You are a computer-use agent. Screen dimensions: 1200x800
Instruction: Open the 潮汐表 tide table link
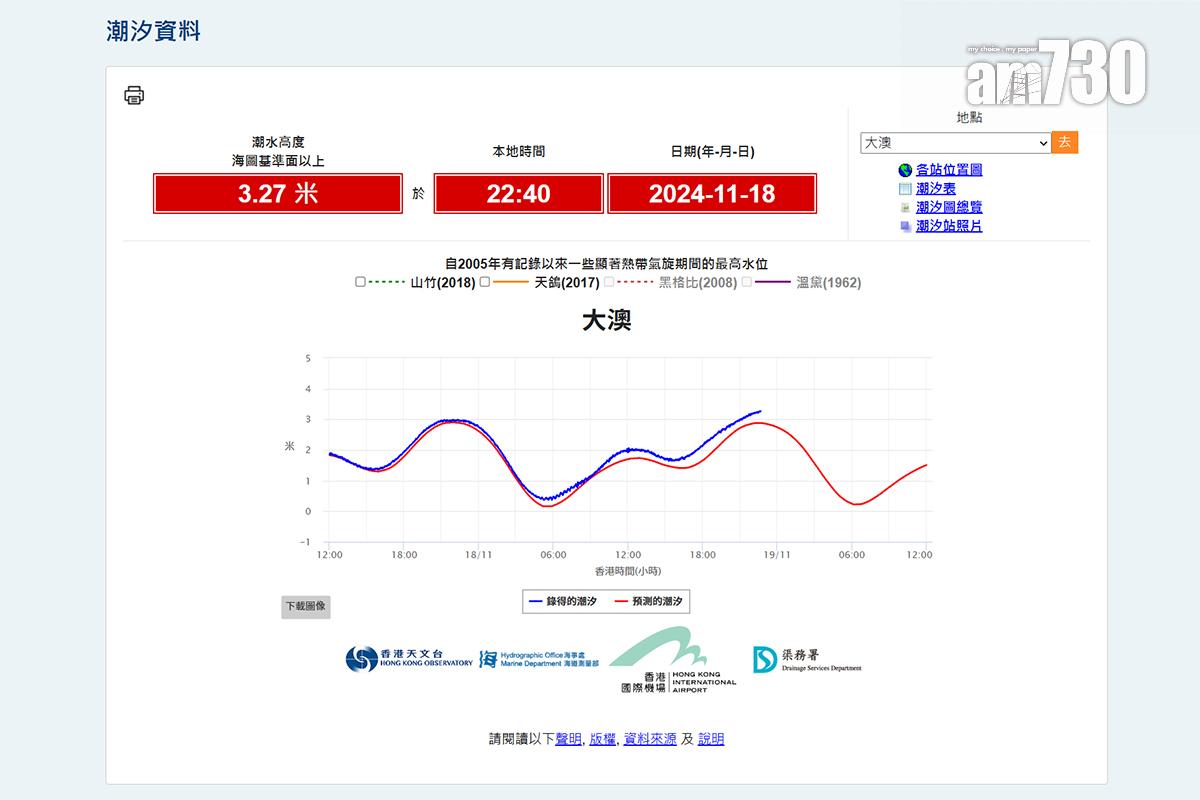click(x=936, y=189)
